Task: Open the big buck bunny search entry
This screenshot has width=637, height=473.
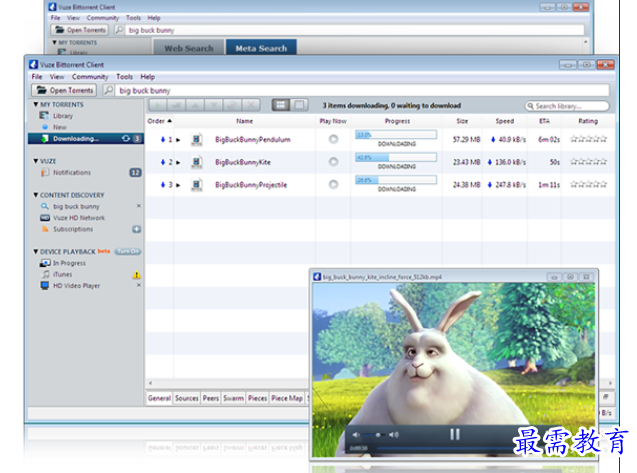Action: point(76,206)
